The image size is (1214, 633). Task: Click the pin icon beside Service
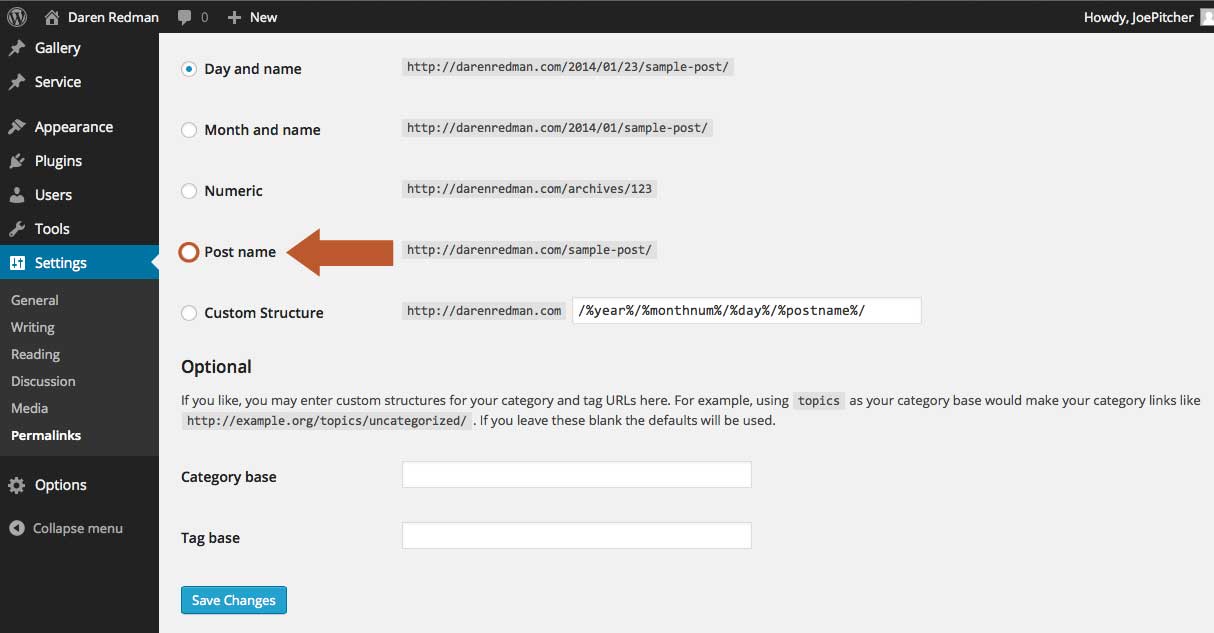pos(17,82)
